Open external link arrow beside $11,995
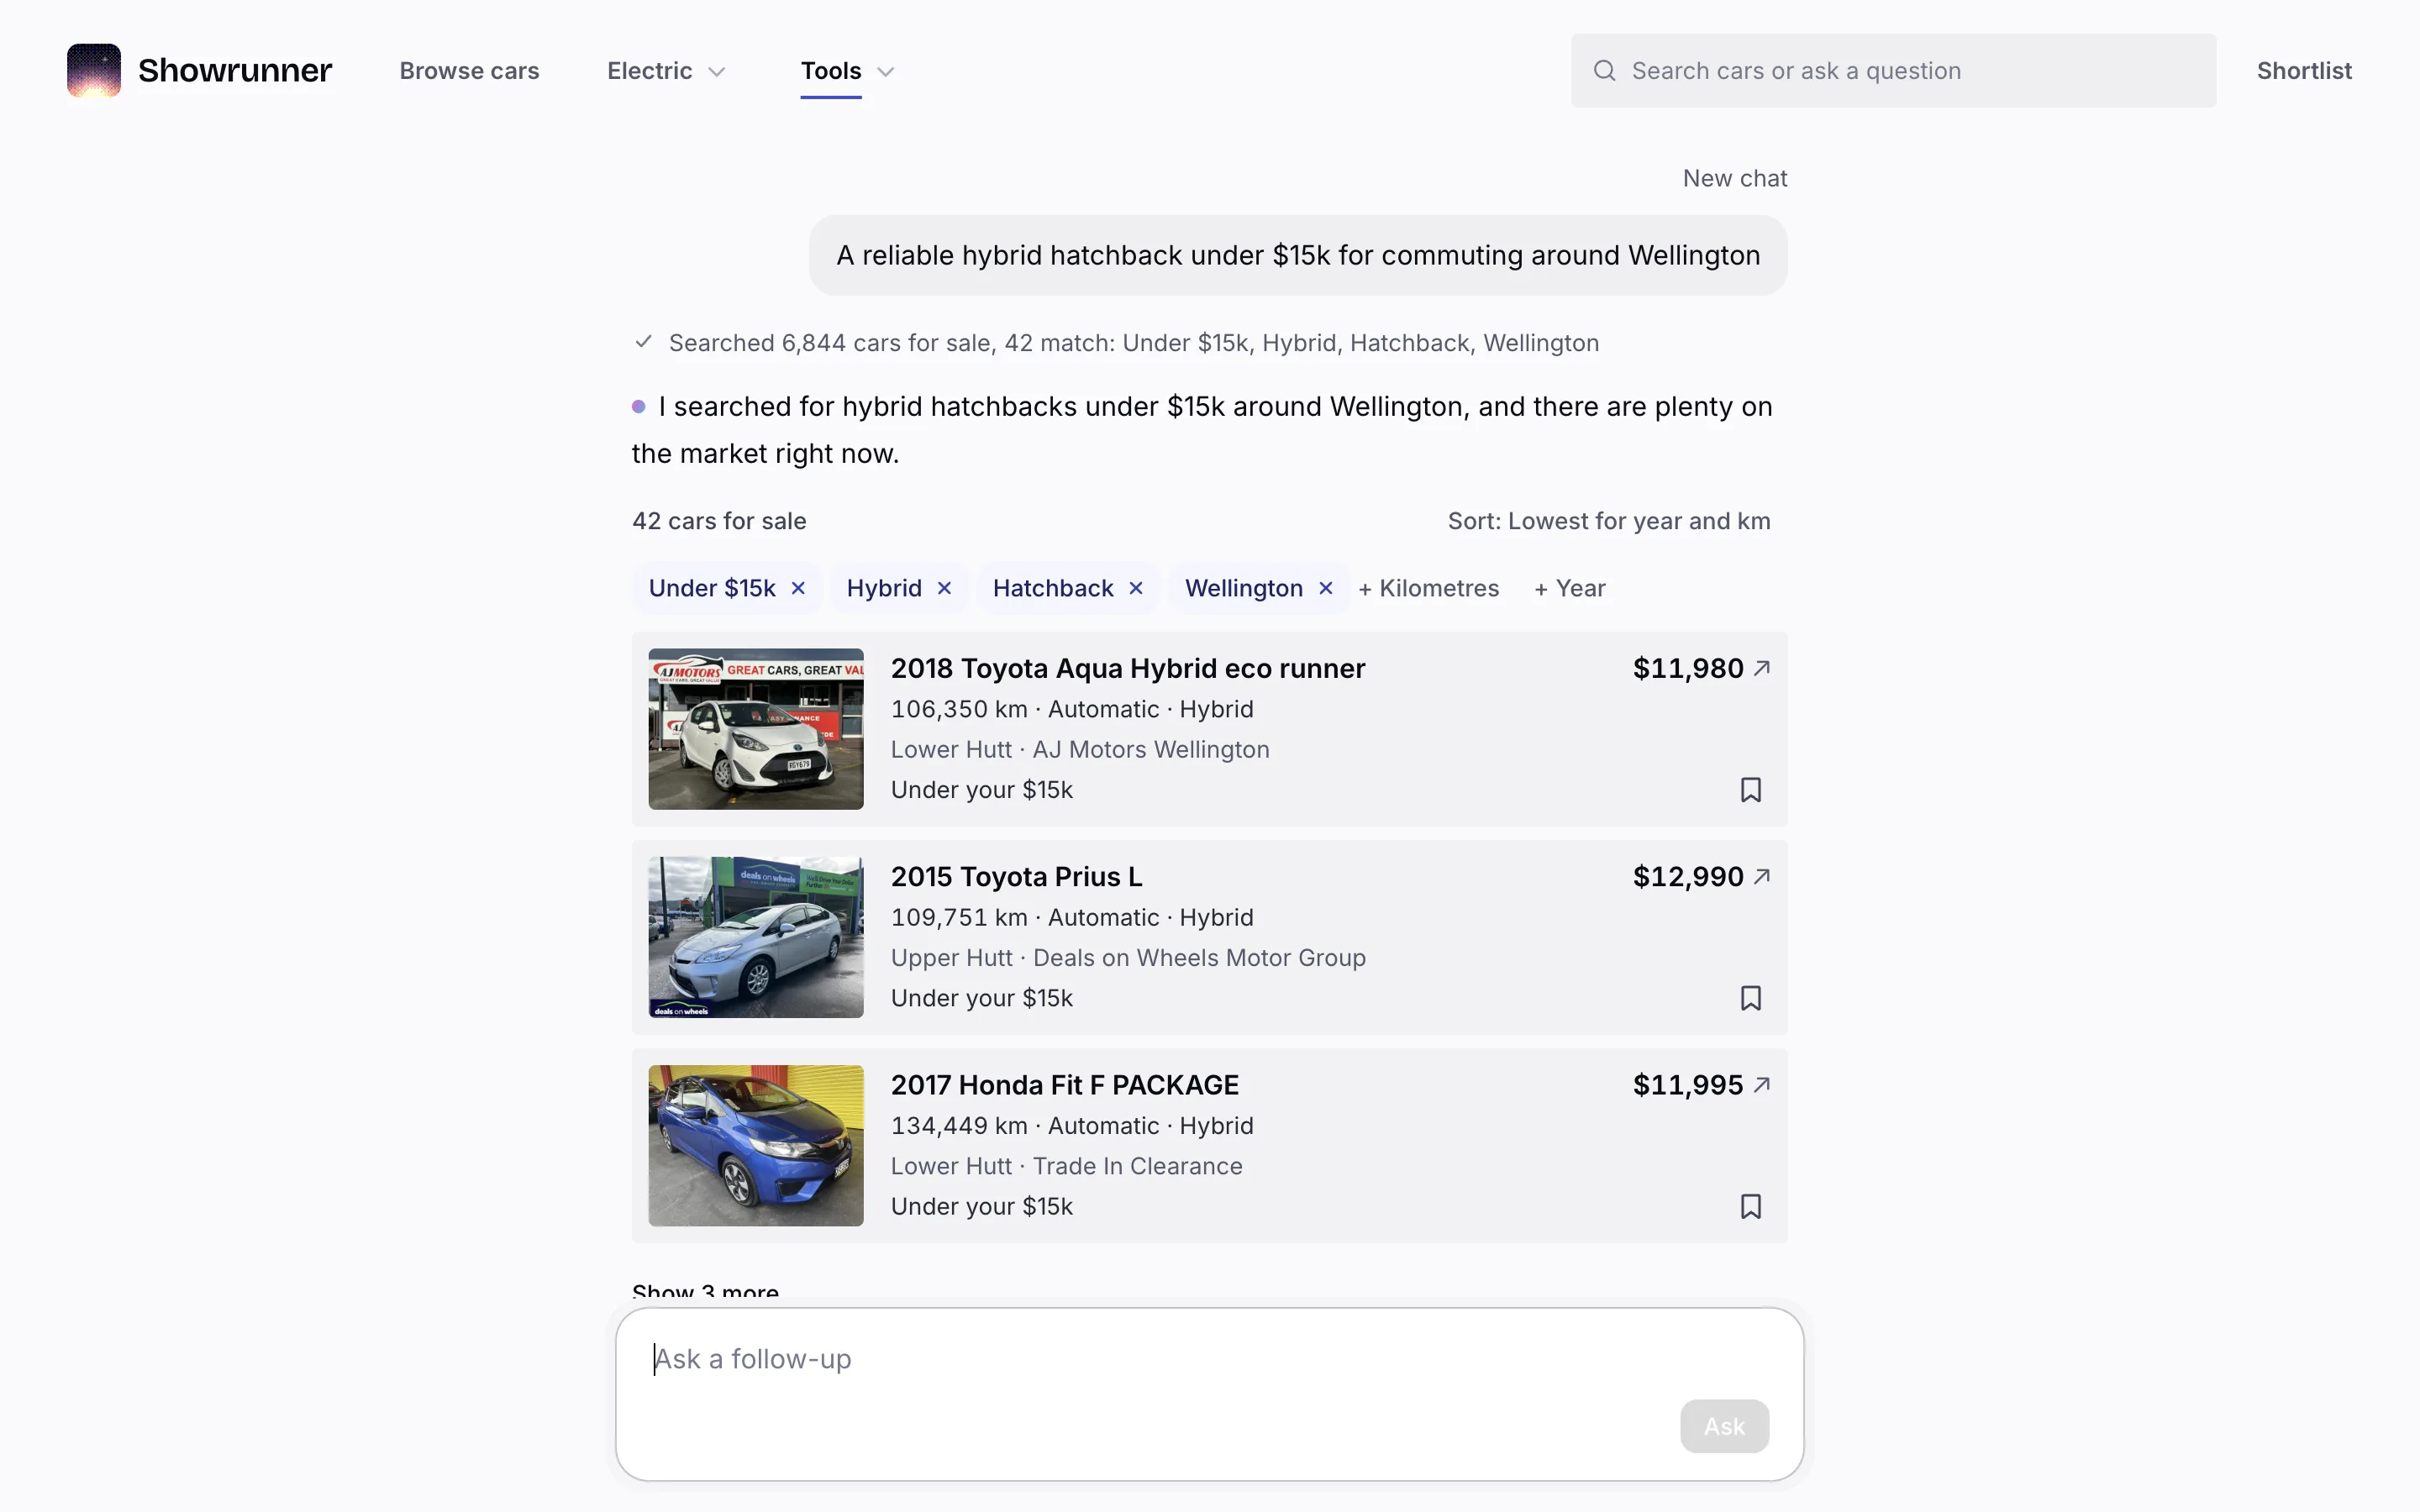The image size is (2420, 1512). click(1762, 1084)
